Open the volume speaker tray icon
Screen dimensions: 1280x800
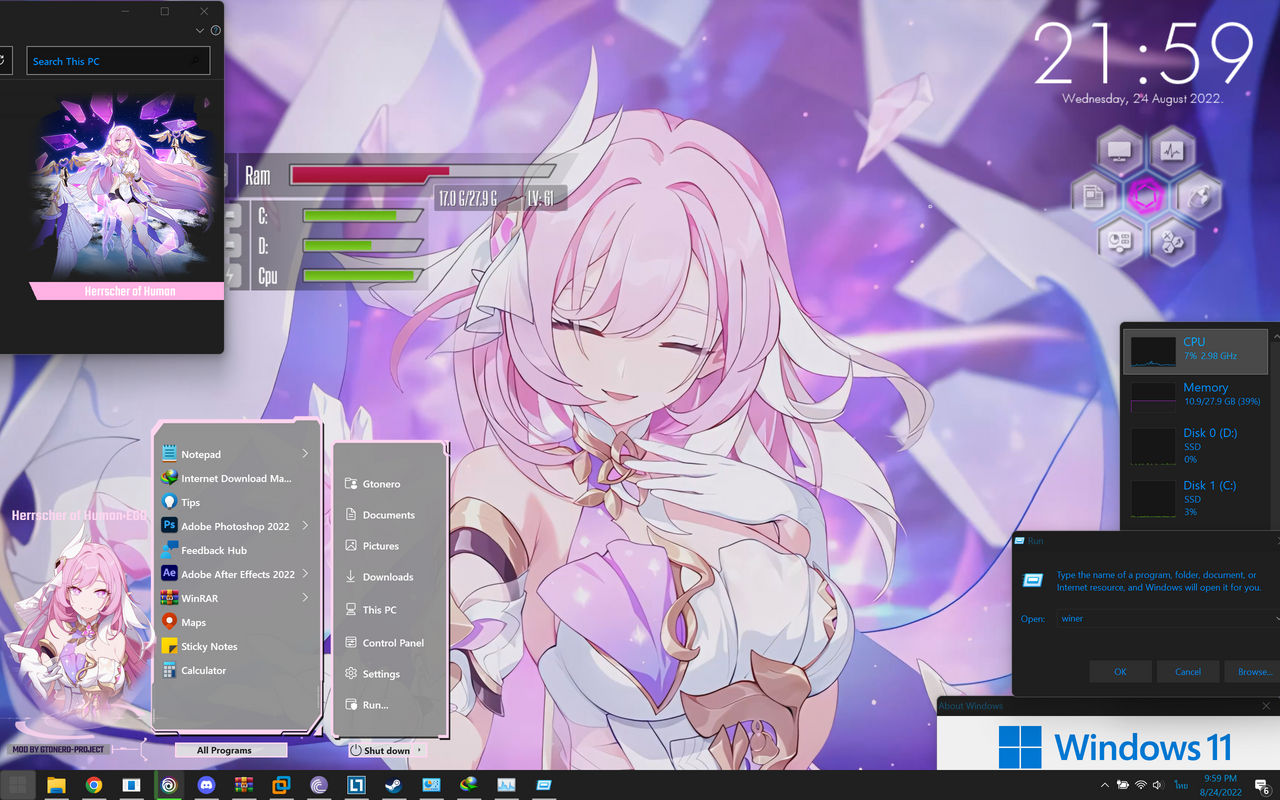(1158, 785)
